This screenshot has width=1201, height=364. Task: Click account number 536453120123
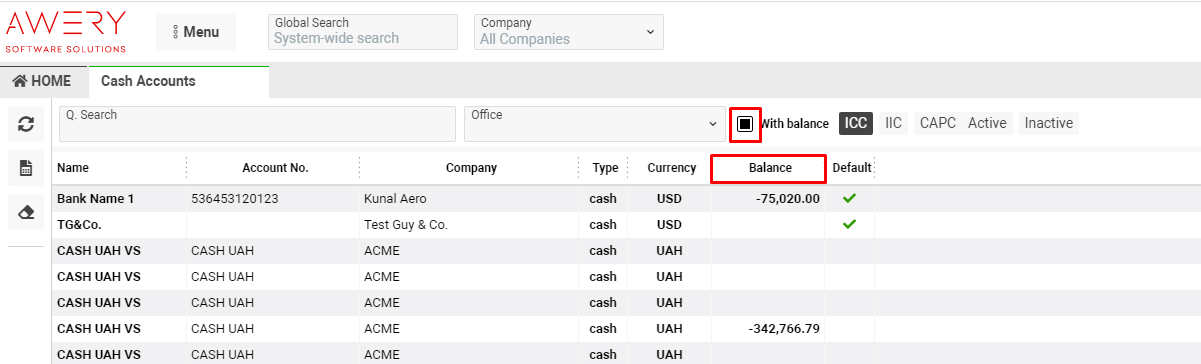tap(234, 199)
